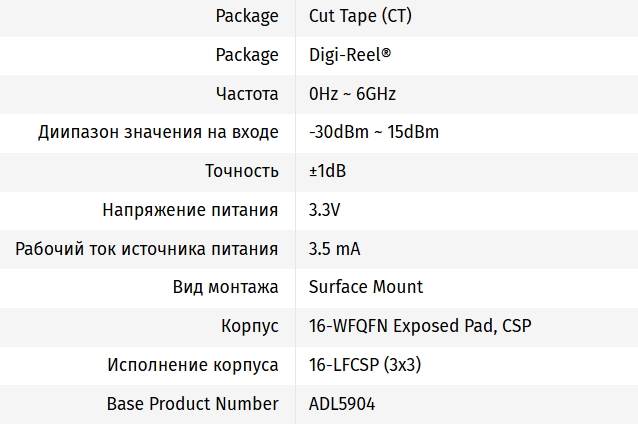Select the ±1dB accuracy value
The image size is (638, 433).
[328, 171]
